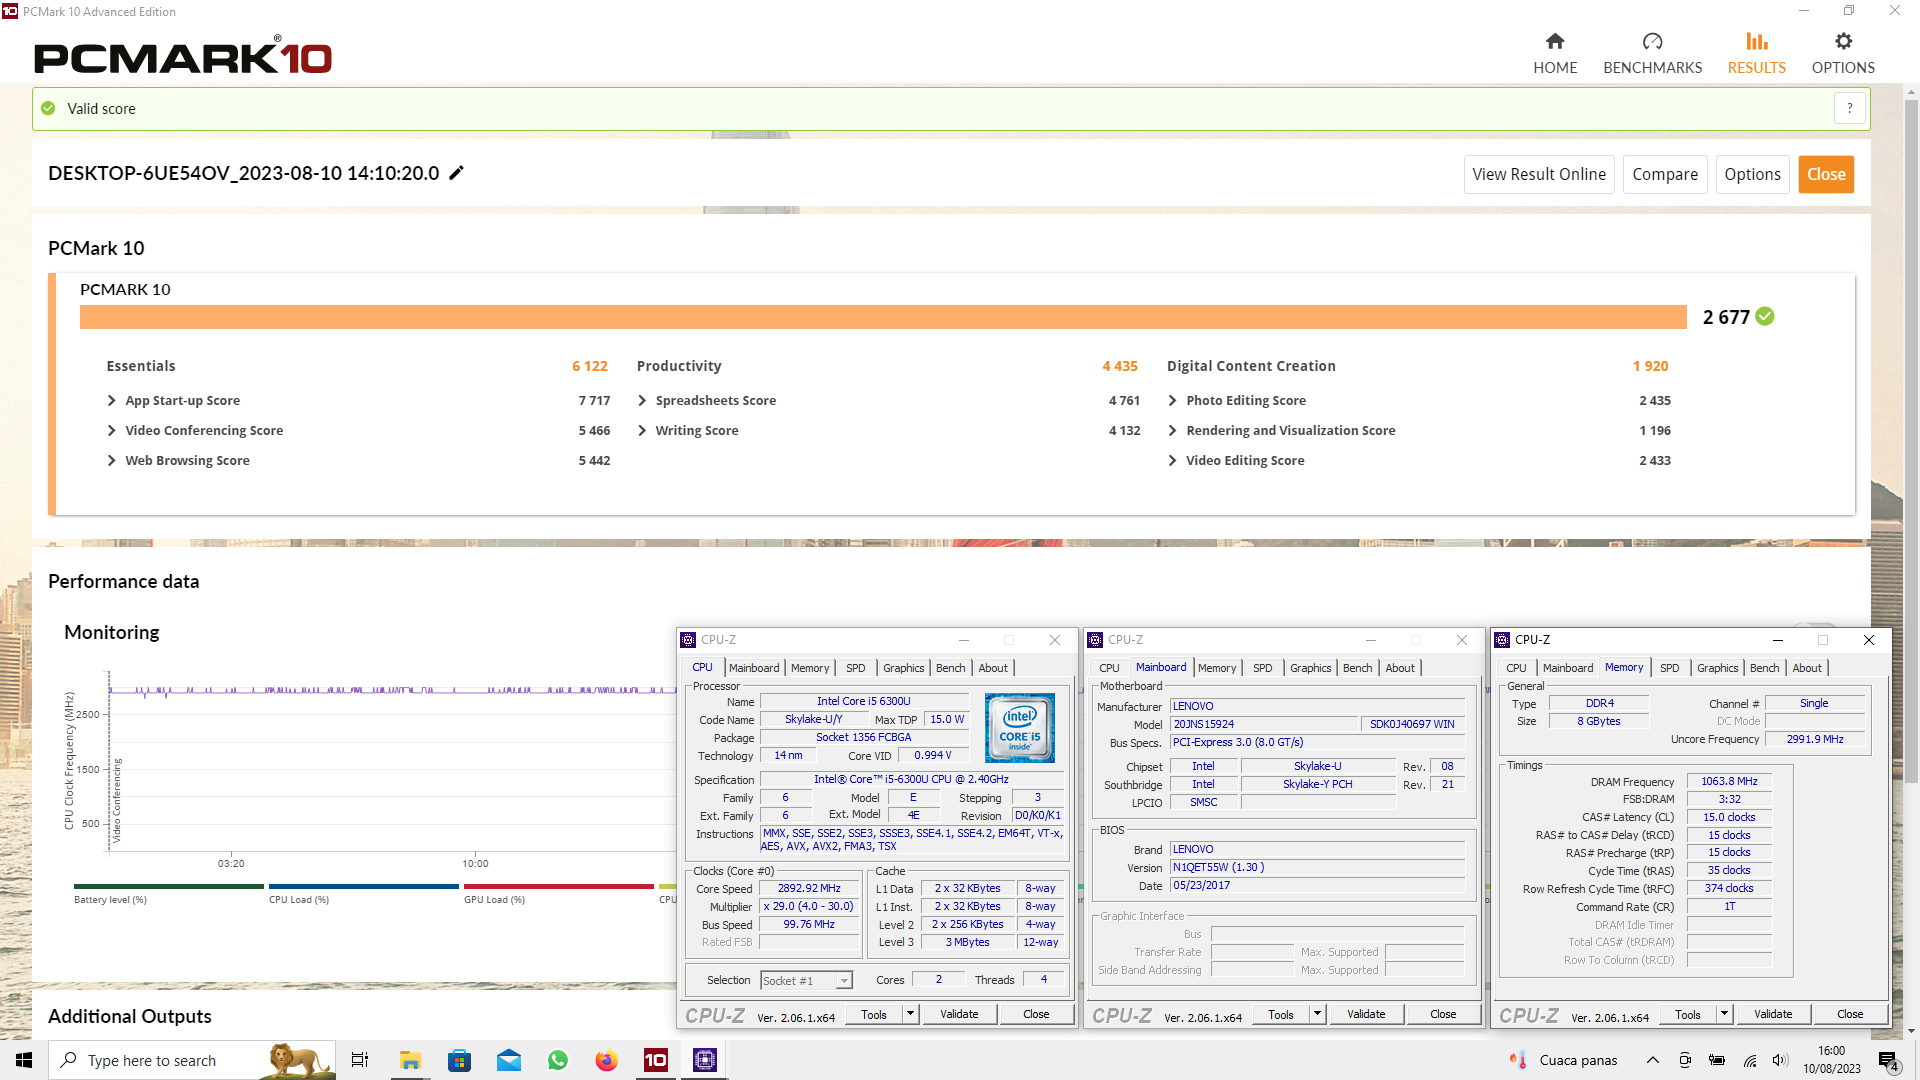Open Microsoft Store from the taskbar
Viewport: 1920px width, 1080px height.
[x=459, y=1060]
